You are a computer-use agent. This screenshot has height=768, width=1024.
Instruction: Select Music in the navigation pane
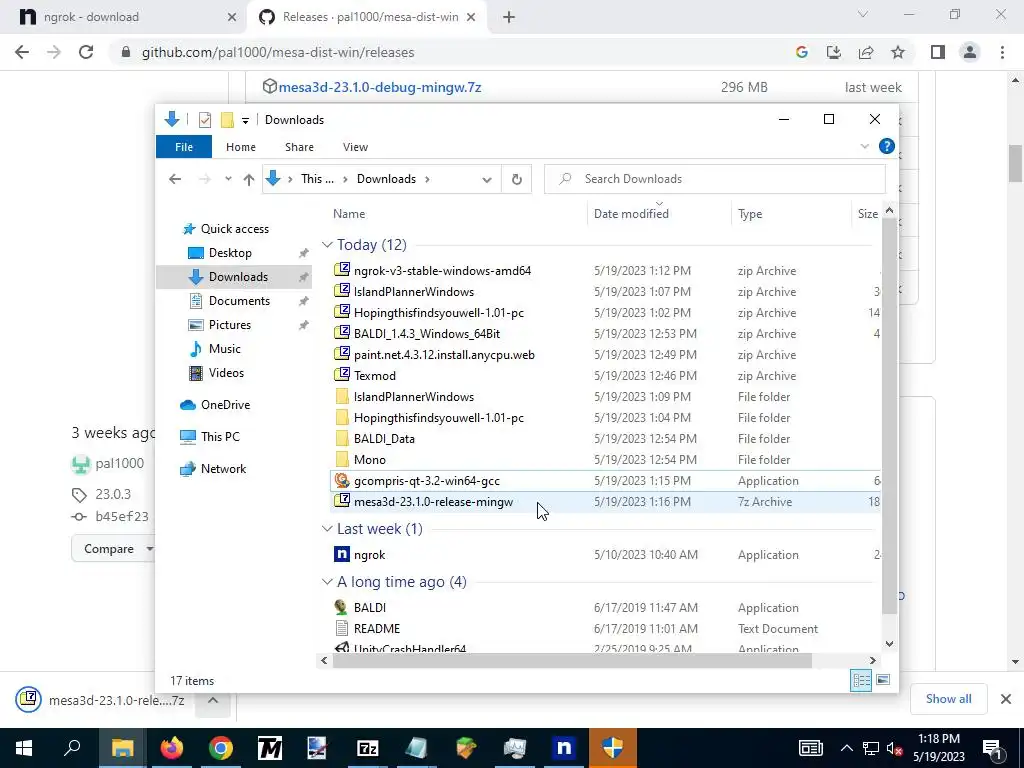[225, 349]
